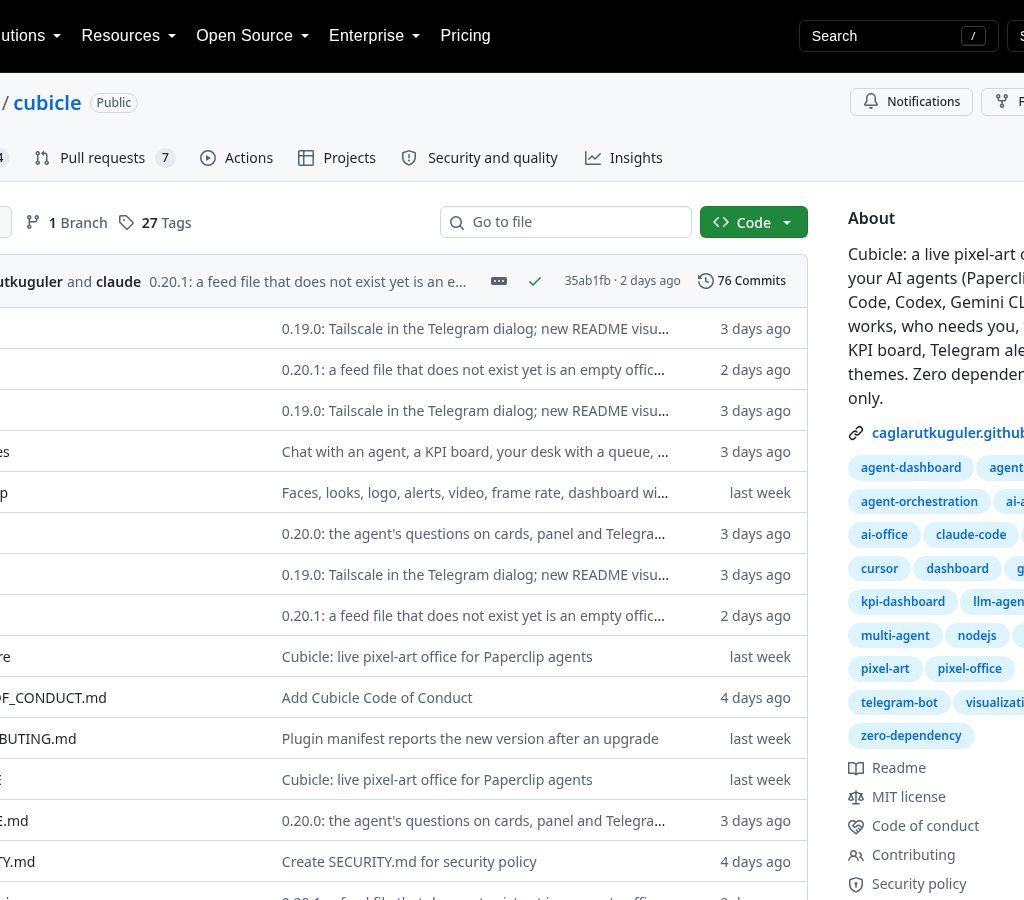Expand the Open Source menu
The height and width of the screenshot is (900, 1024).
[x=252, y=35]
